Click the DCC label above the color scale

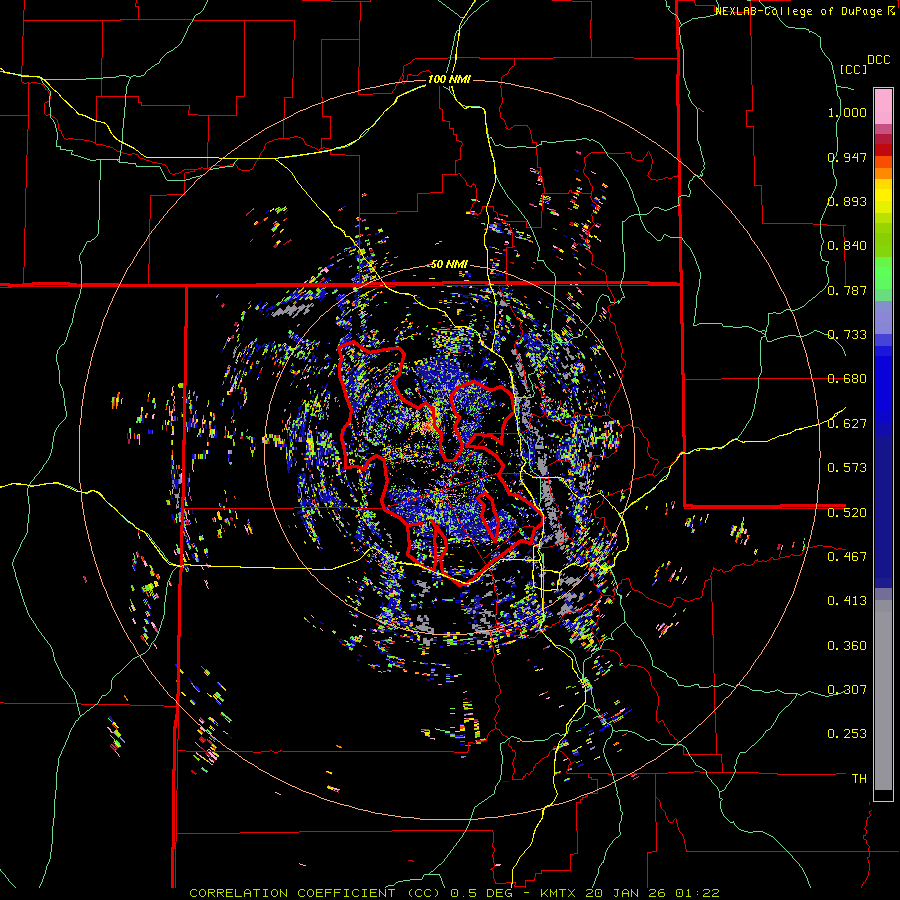(x=879, y=60)
